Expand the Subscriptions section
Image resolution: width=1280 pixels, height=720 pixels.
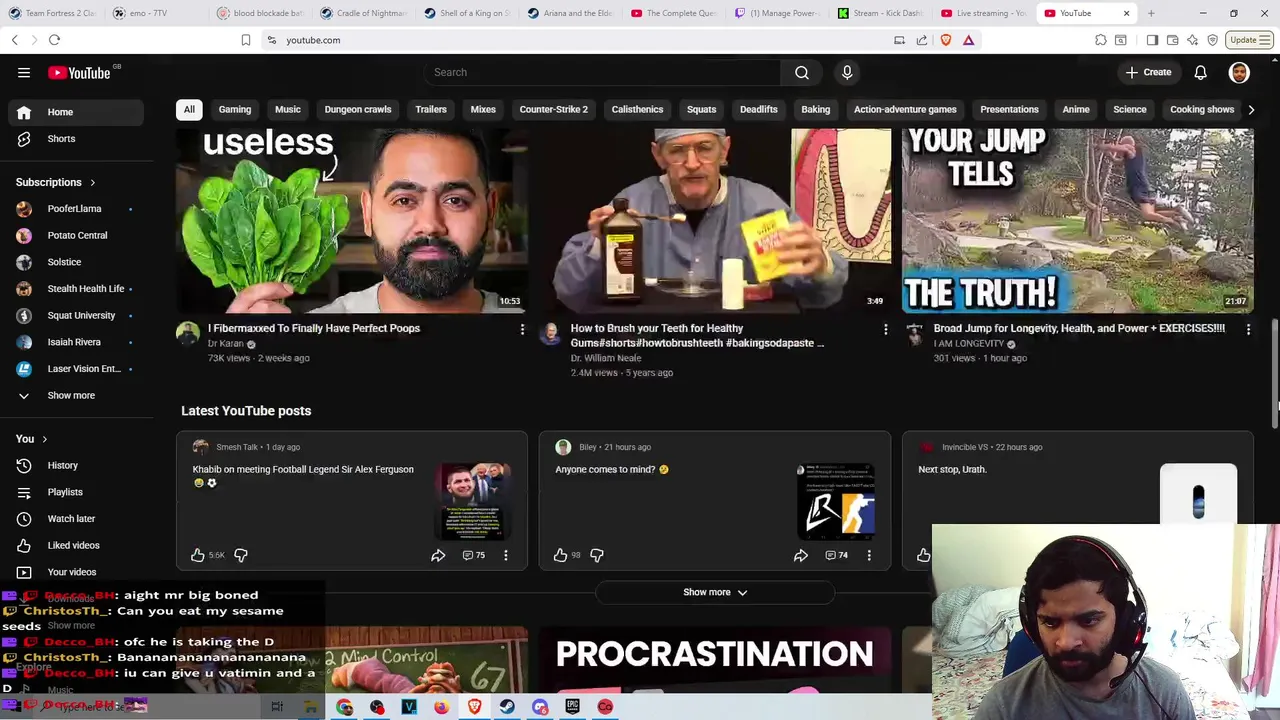point(56,183)
